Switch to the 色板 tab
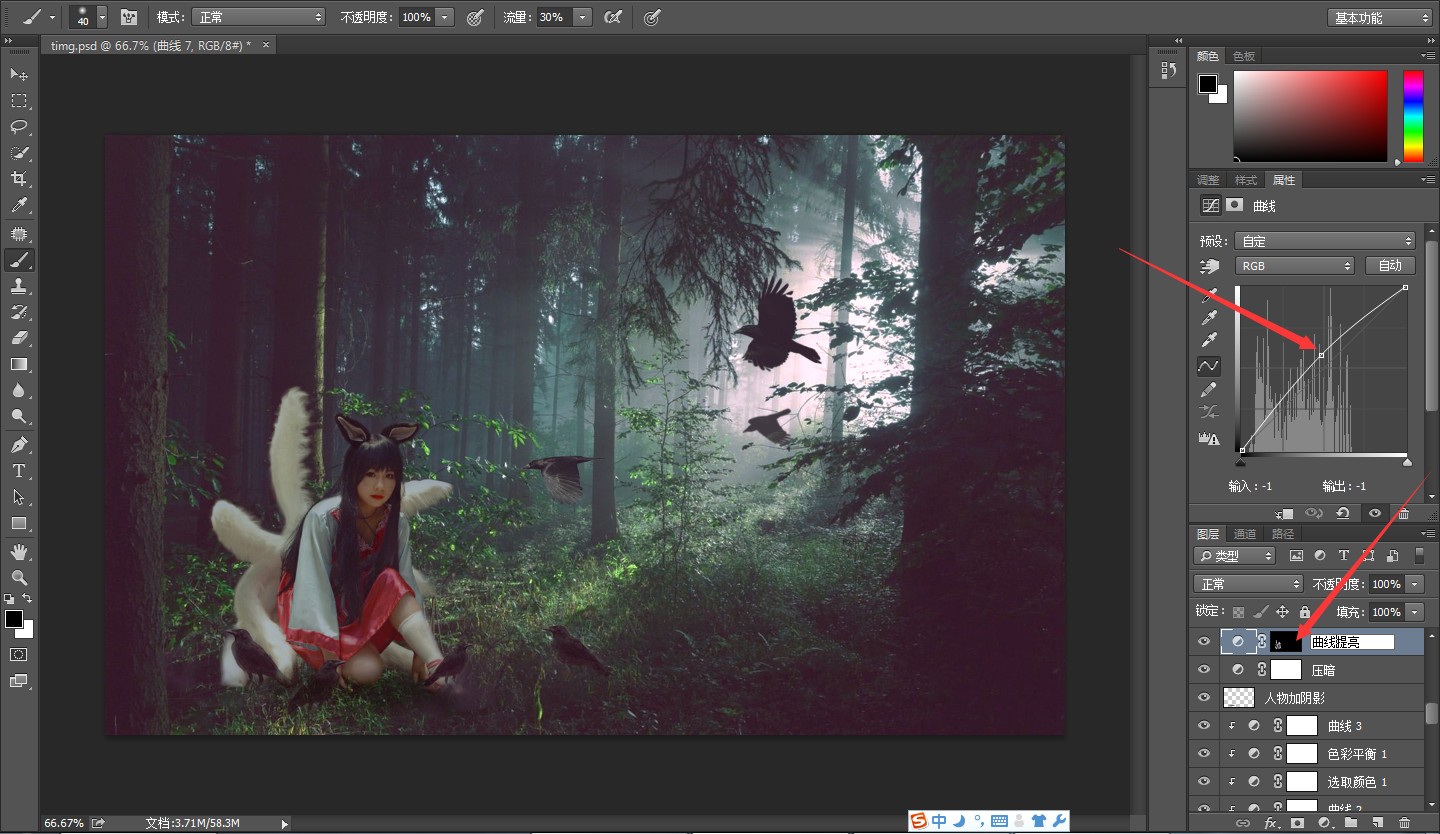 tap(1243, 56)
